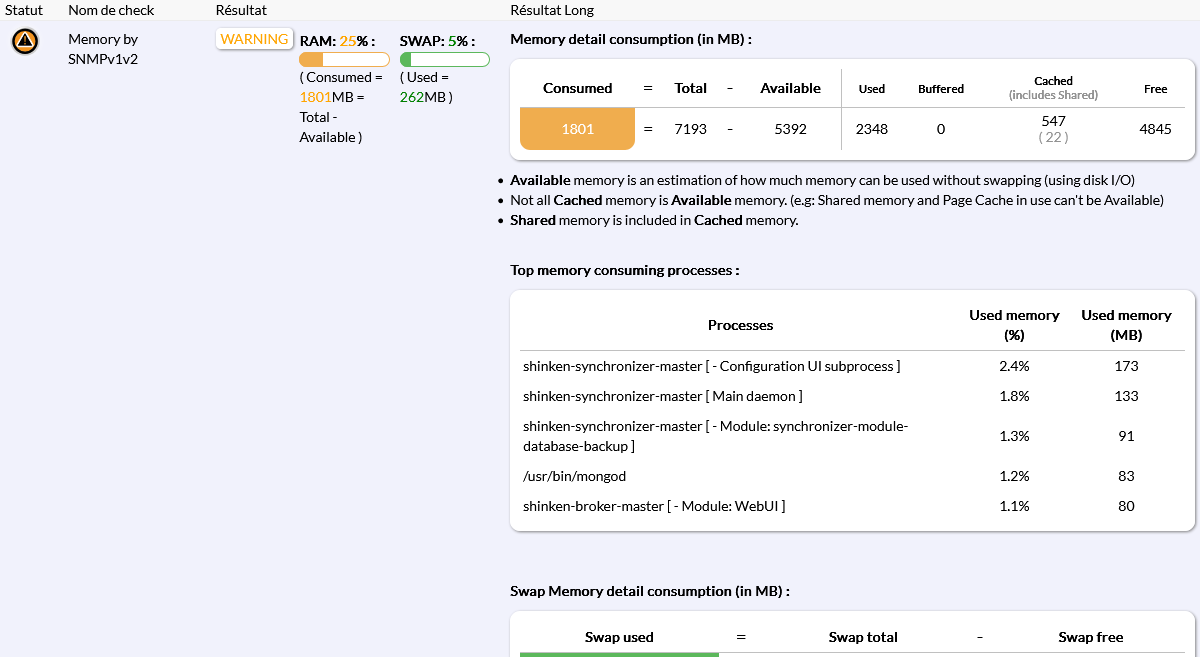The width and height of the screenshot is (1200, 657).
Task: Click the SWAP 5% usage bar
Action: tap(444, 60)
